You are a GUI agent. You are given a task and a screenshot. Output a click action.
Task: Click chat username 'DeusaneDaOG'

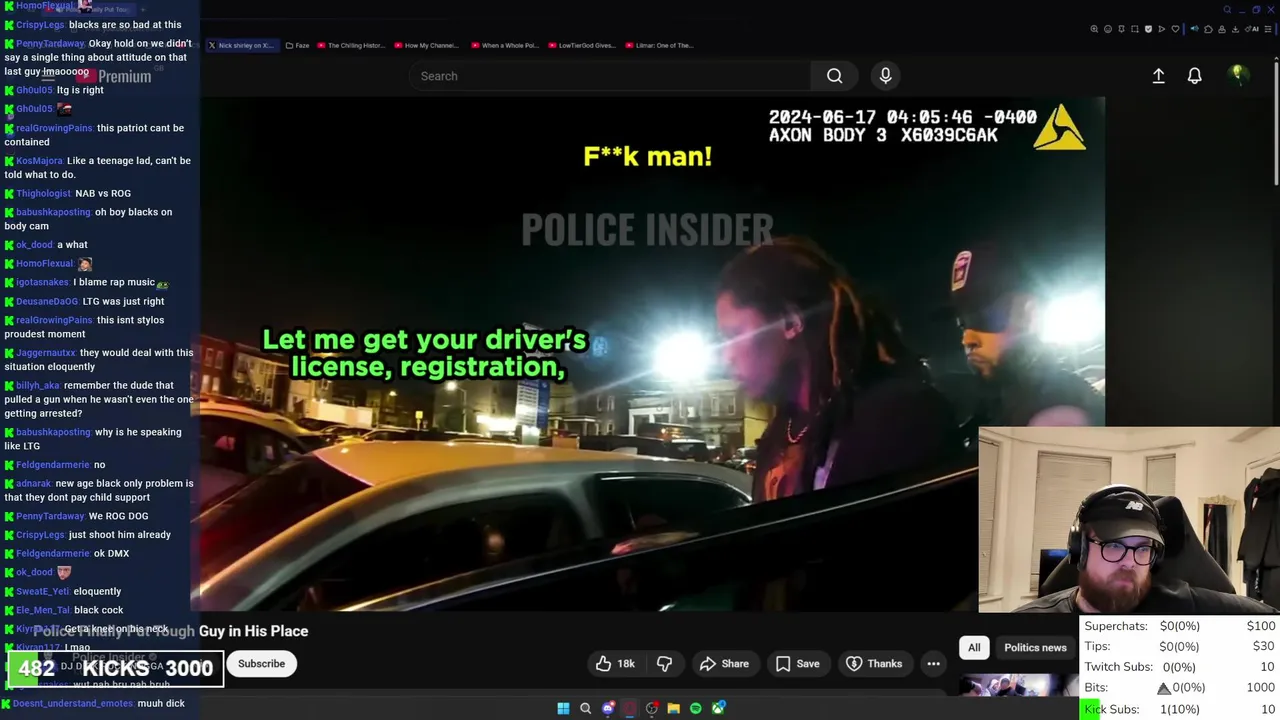coord(47,301)
